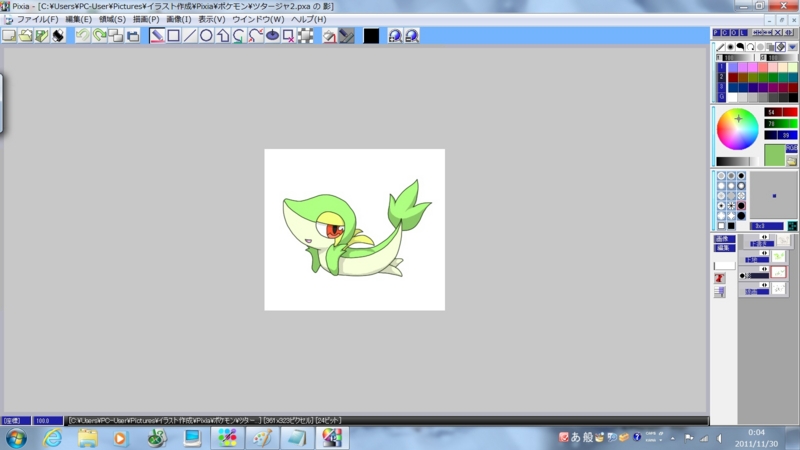The width and height of the screenshot is (800, 450).
Task: Click the teal brush-size icon beside 3x3
Action: [x=792, y=226]
